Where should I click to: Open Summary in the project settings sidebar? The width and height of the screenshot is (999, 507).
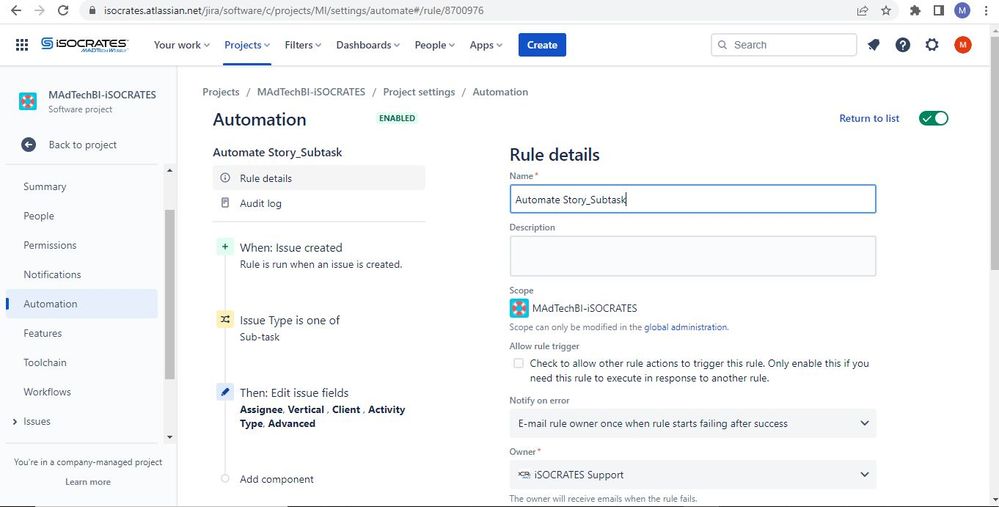click(x=45, y=187)
